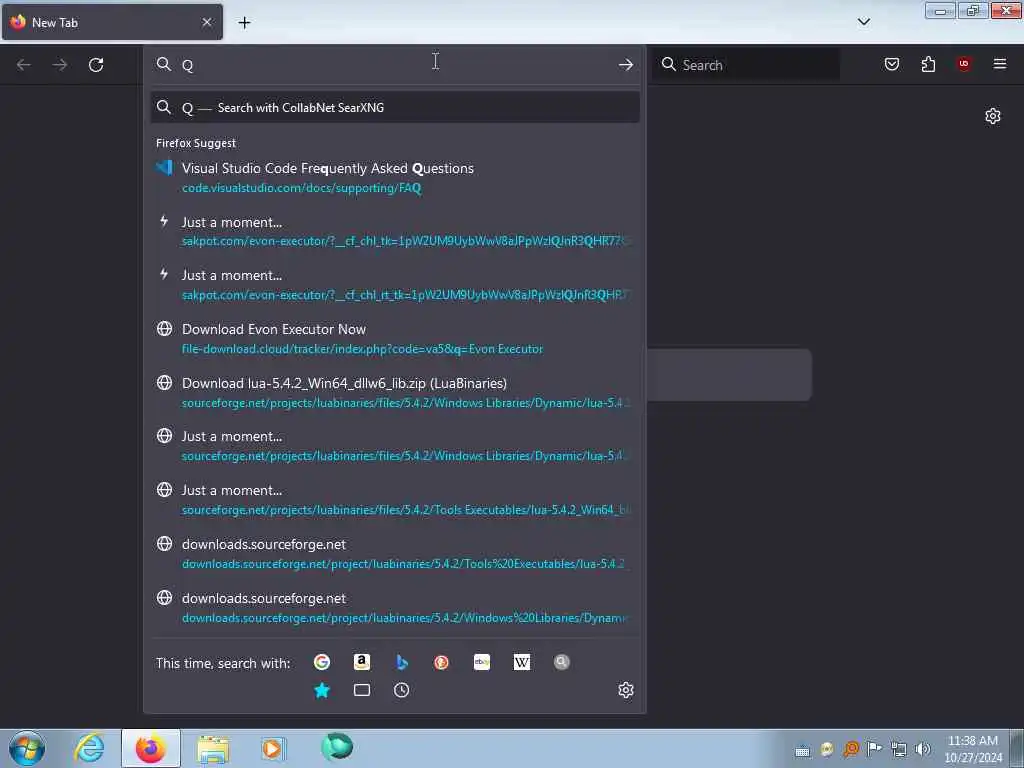Search this time with Amazon

coord(362,662)
